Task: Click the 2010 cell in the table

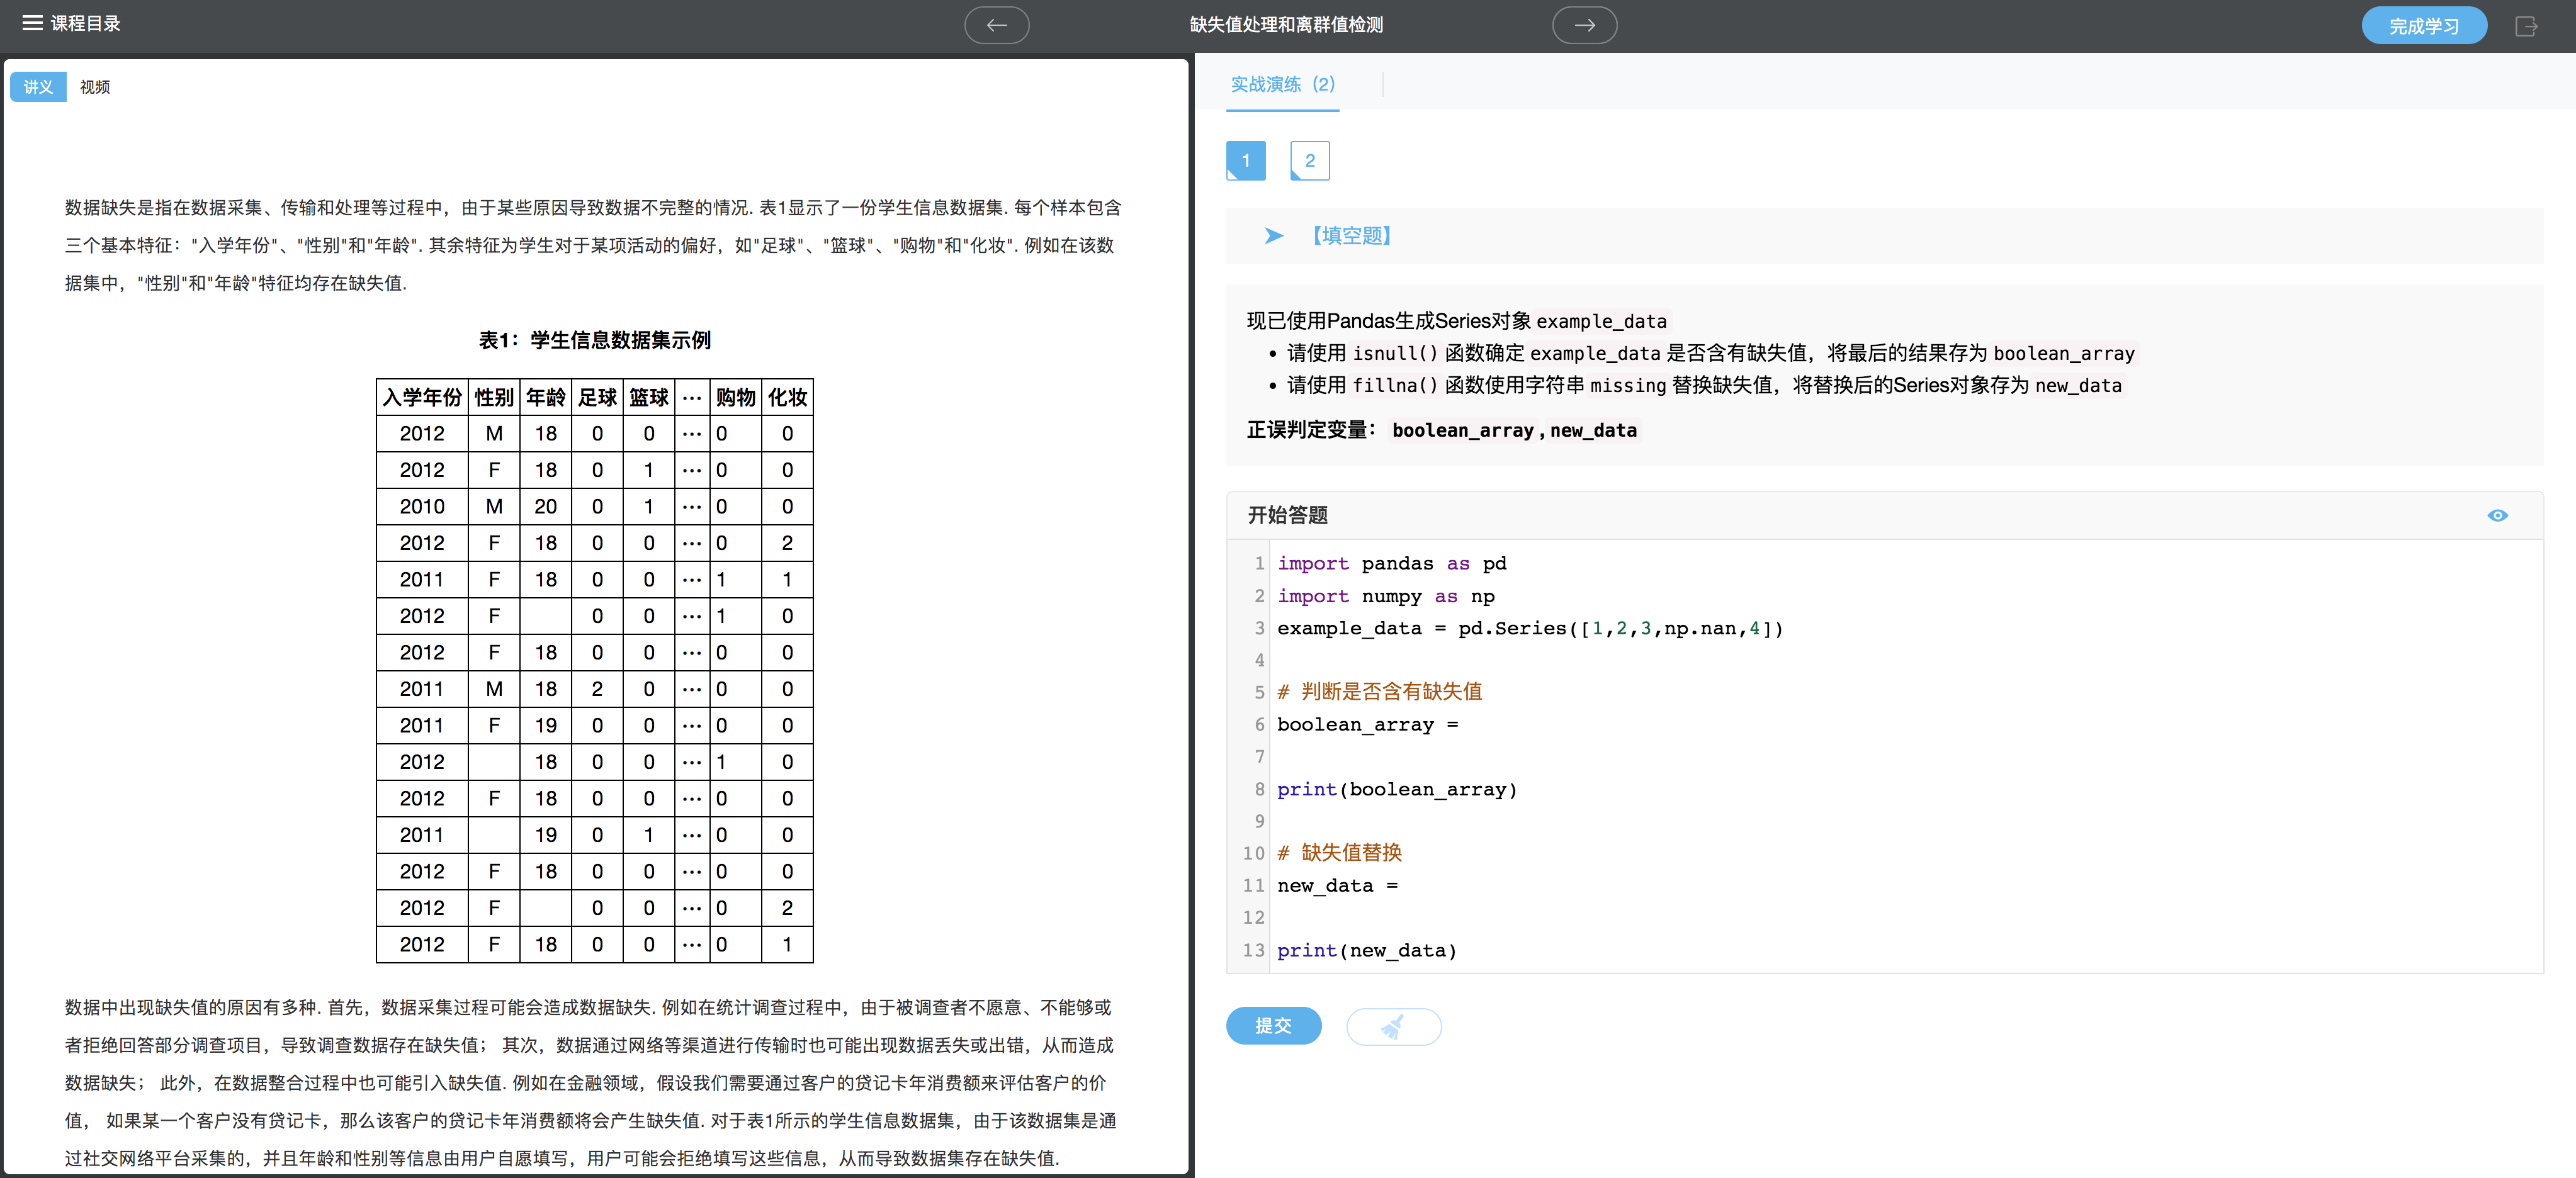Action: pyautogui.click(x=422, y=507)
